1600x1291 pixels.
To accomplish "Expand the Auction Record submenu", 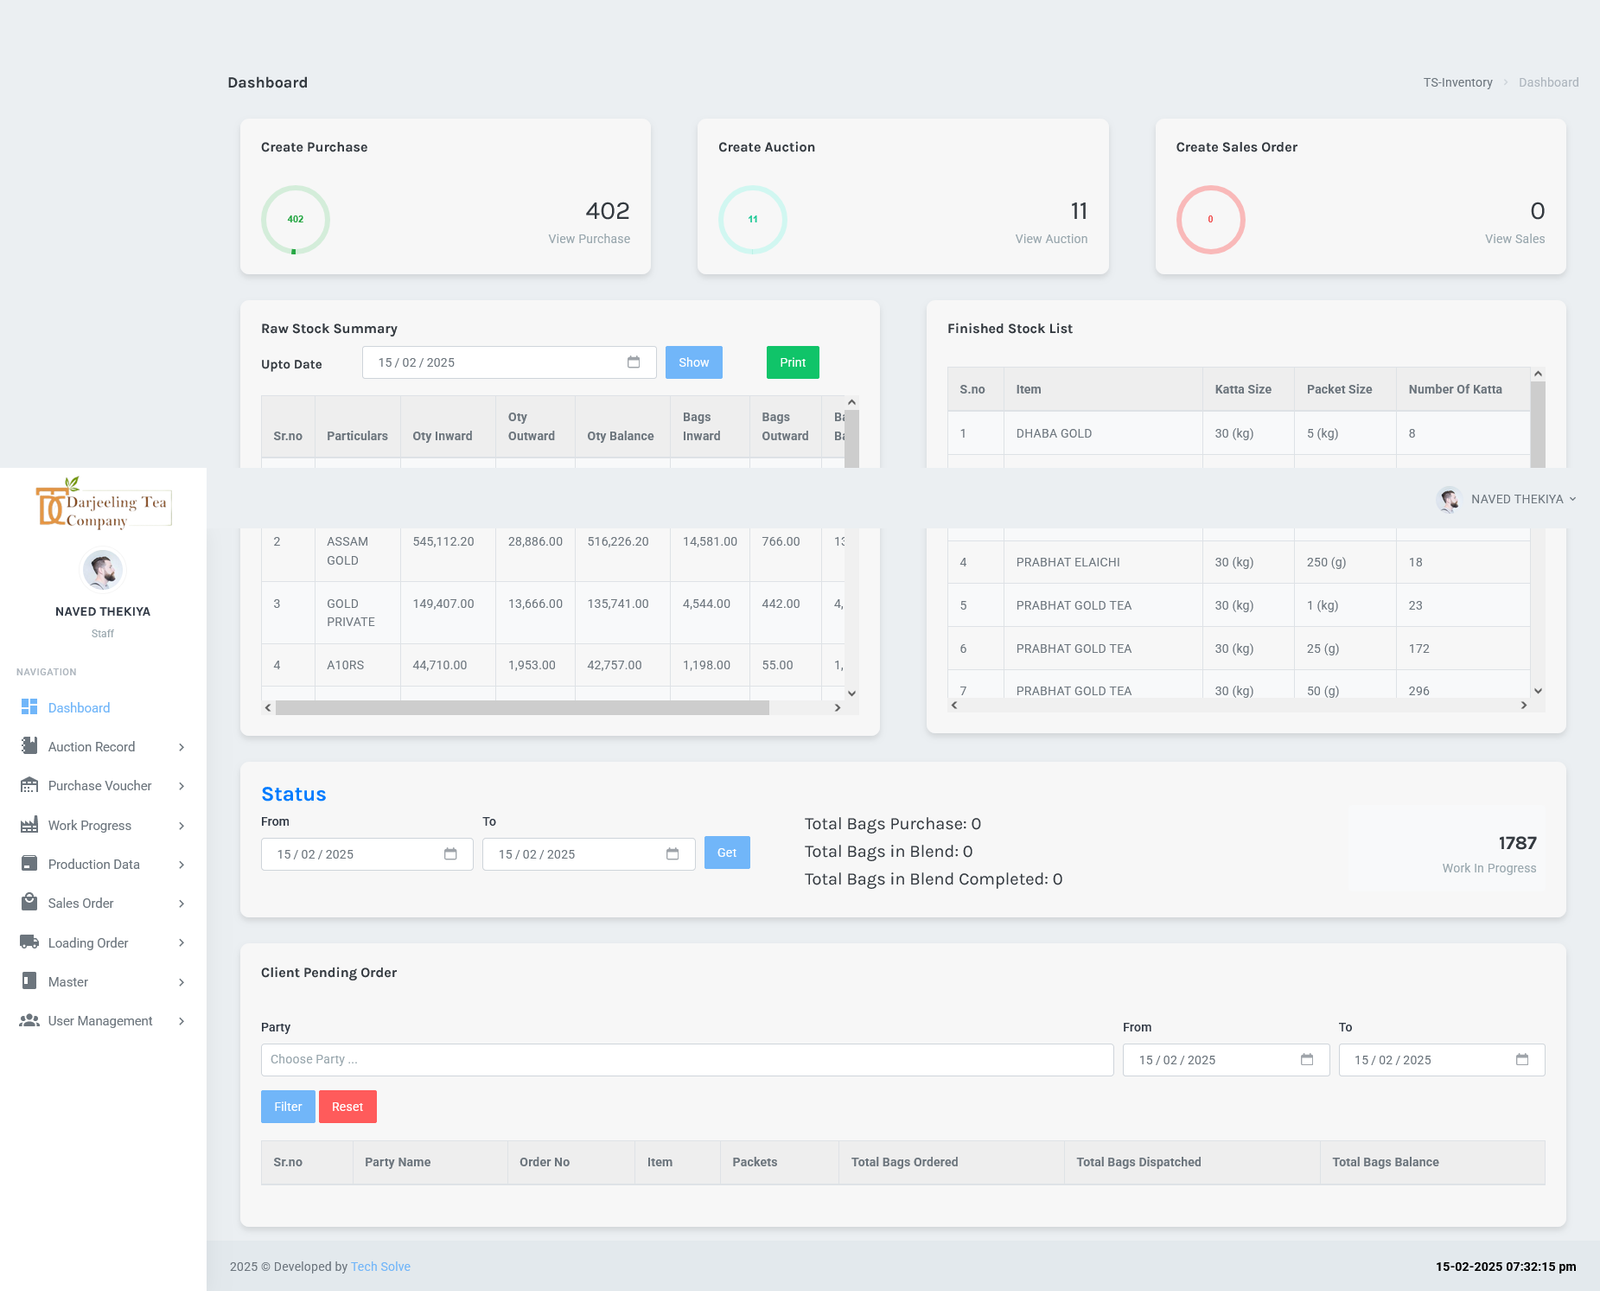I will 182,746.
